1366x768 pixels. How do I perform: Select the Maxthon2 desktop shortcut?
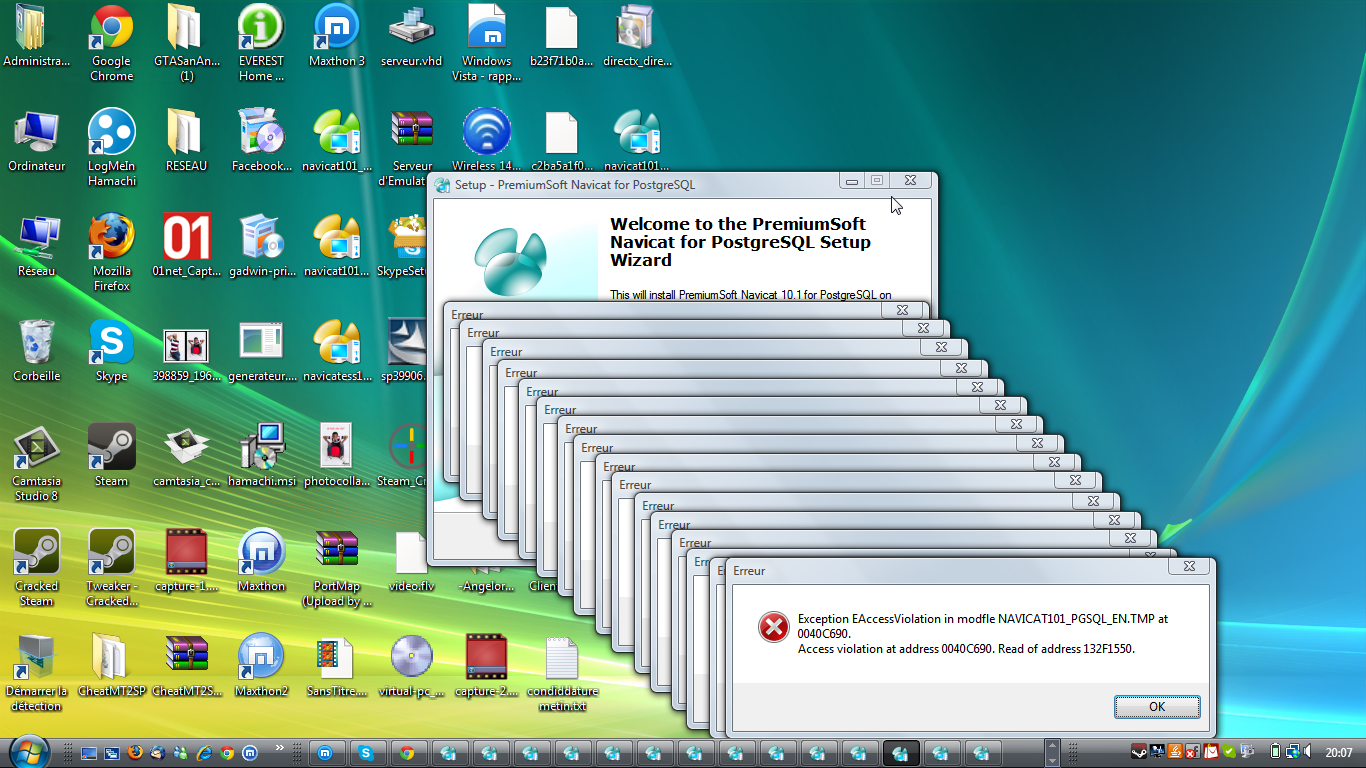click(x=261, y=666)
